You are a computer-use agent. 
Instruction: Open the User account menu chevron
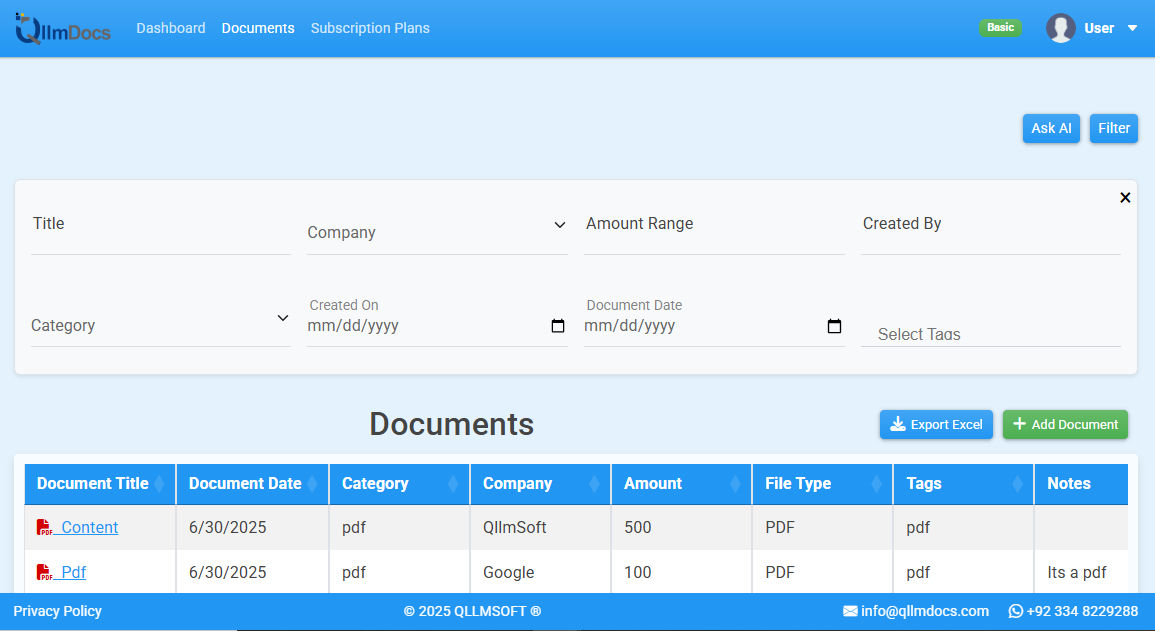[x=1131, y=28]
